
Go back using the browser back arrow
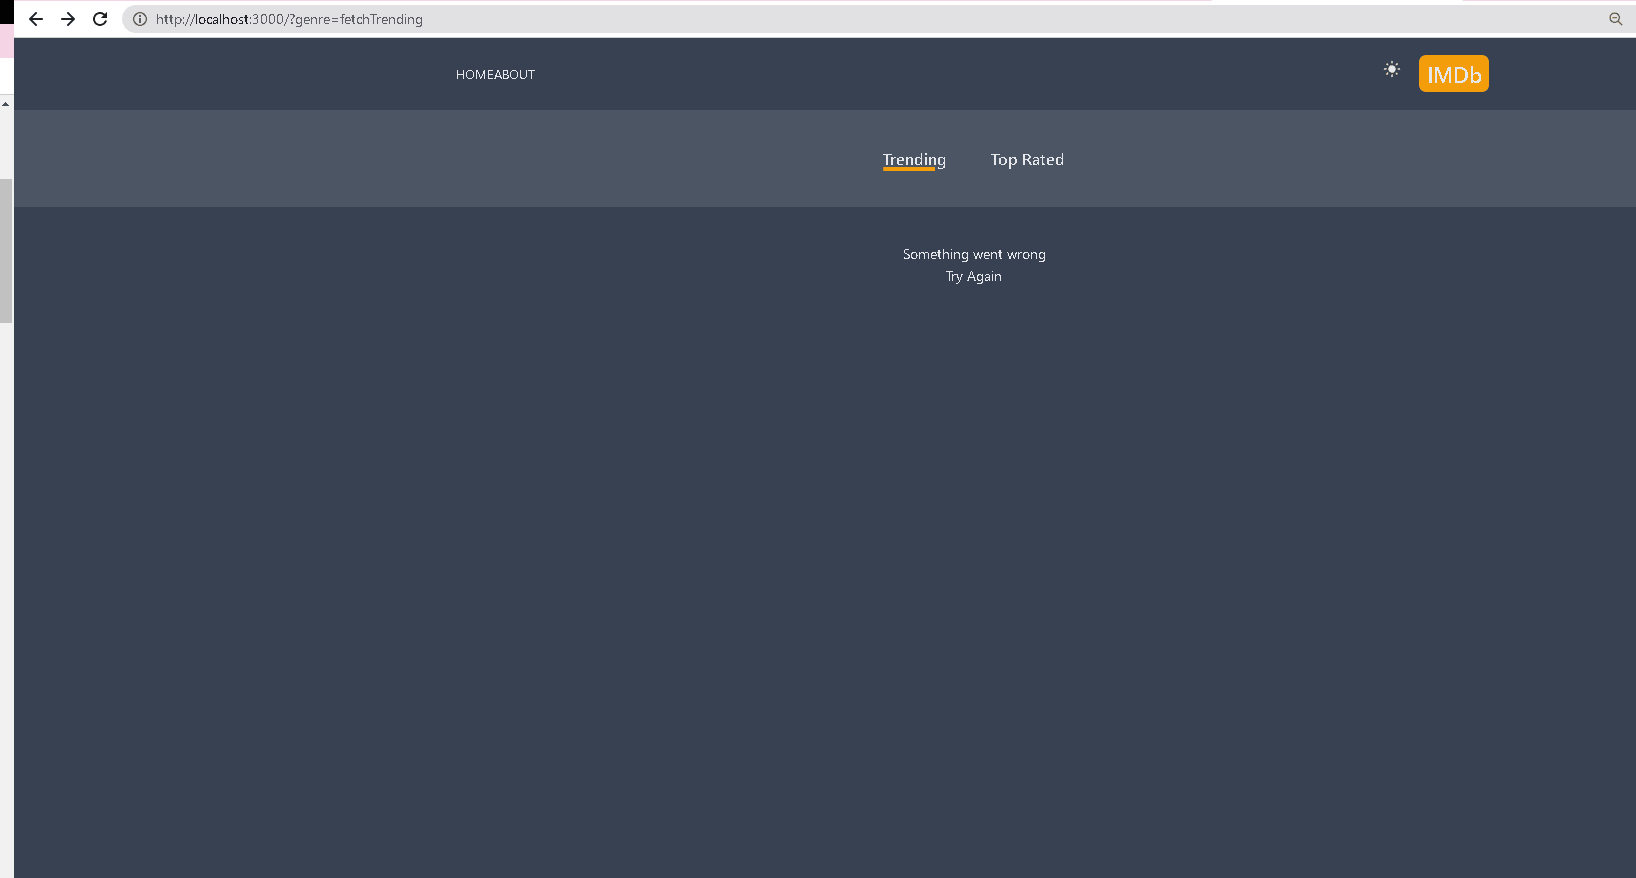[x=36, y=19]
